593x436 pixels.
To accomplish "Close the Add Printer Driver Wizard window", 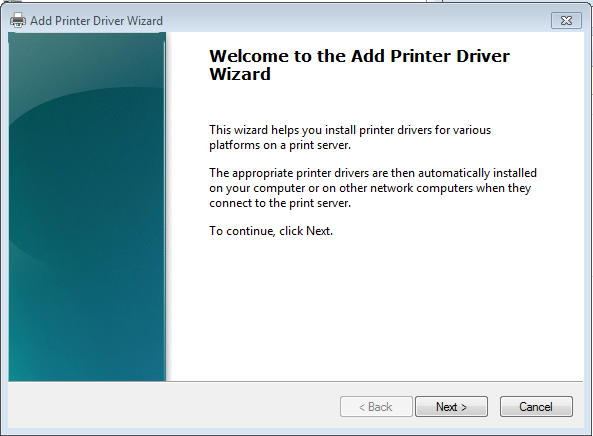I will [x=566, y=20].
